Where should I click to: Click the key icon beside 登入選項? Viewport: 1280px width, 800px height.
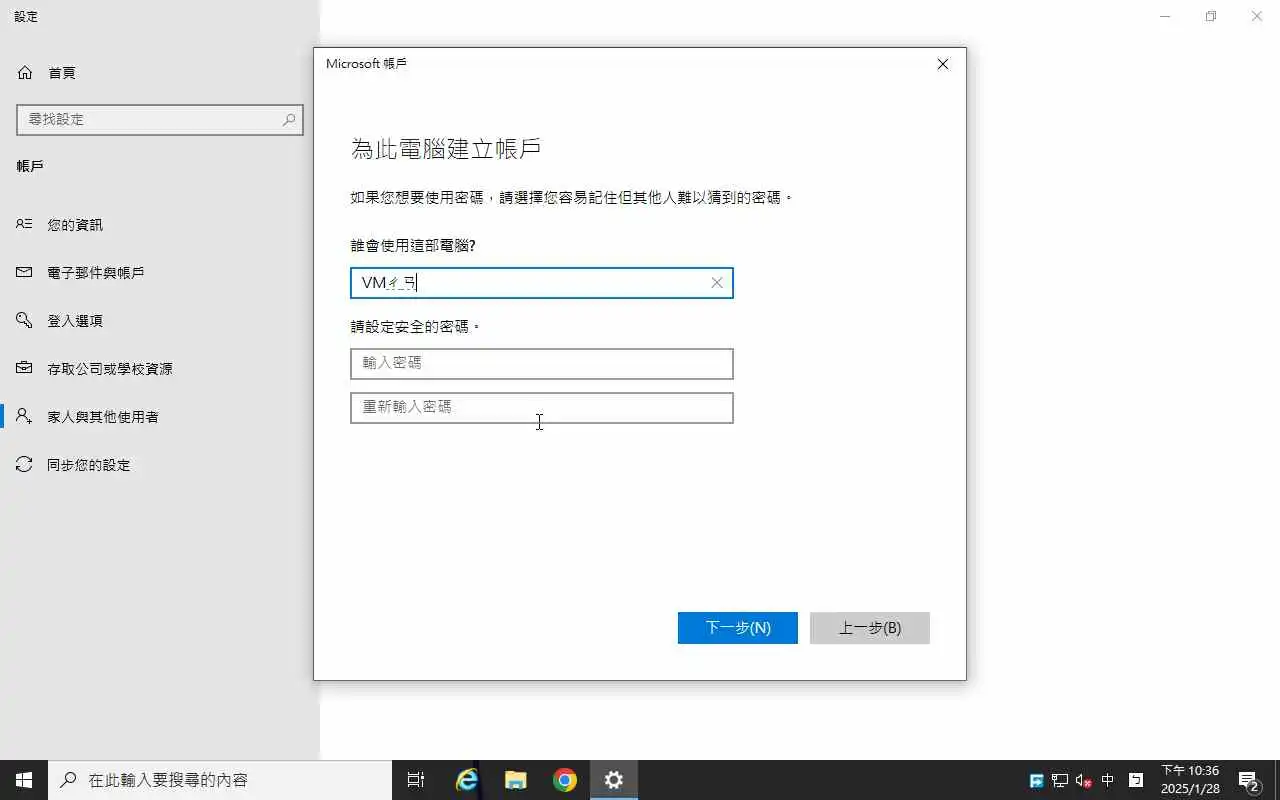[25, 320]
